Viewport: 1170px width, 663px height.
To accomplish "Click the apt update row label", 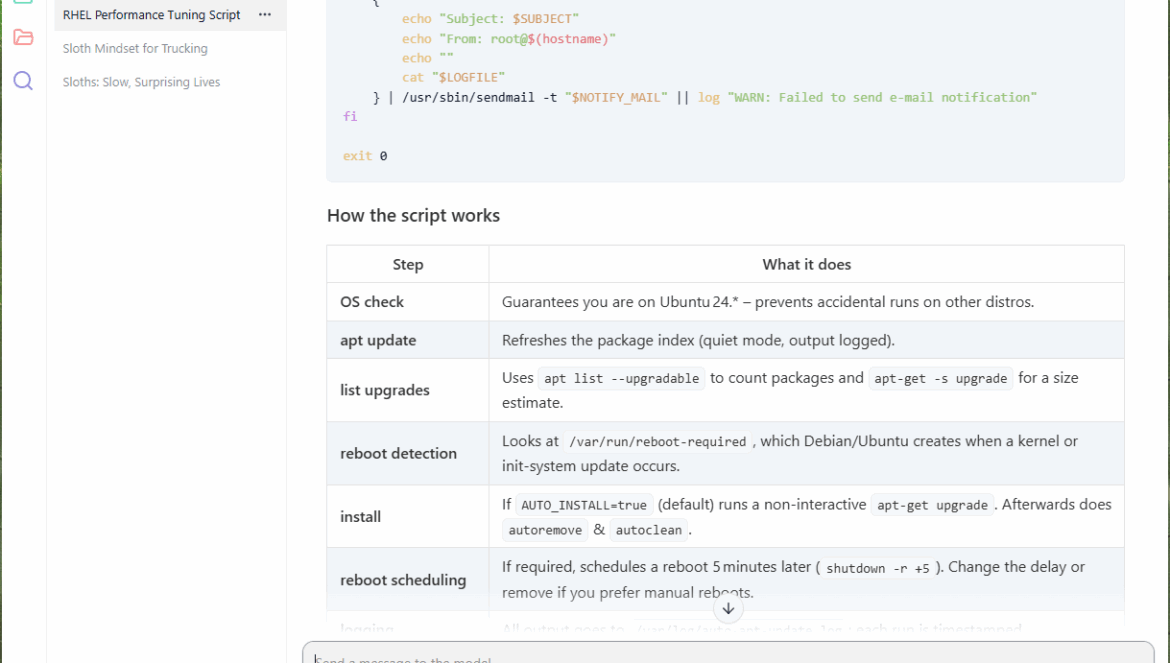I will click(378, 340).
